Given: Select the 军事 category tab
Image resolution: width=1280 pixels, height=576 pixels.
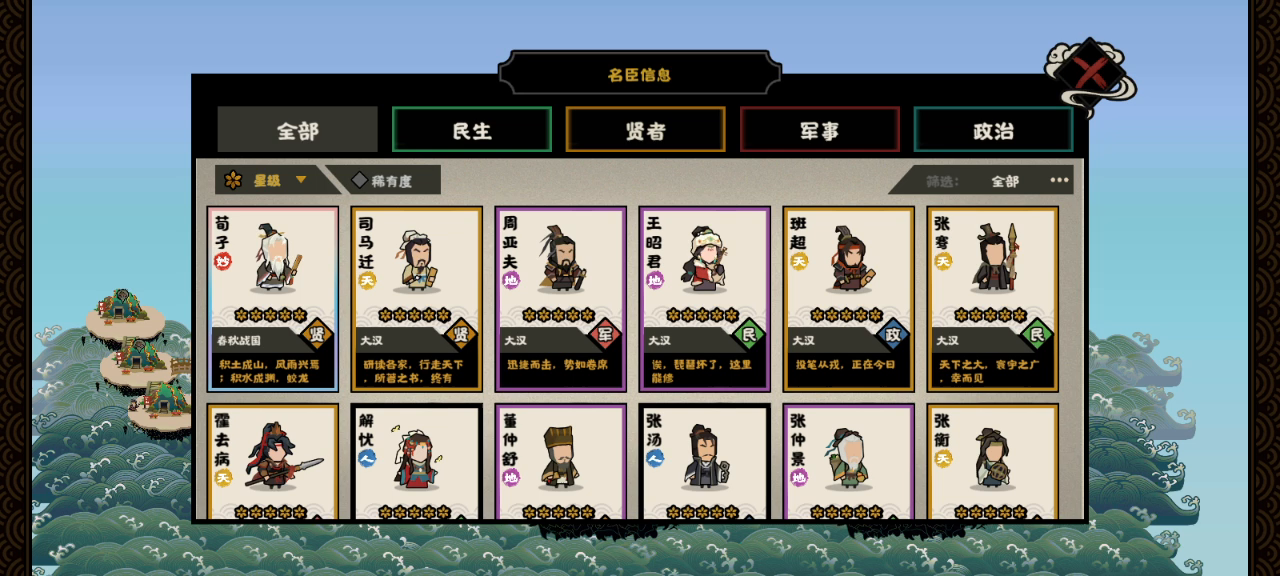Looking at the screenshot, I should (820, 130).
